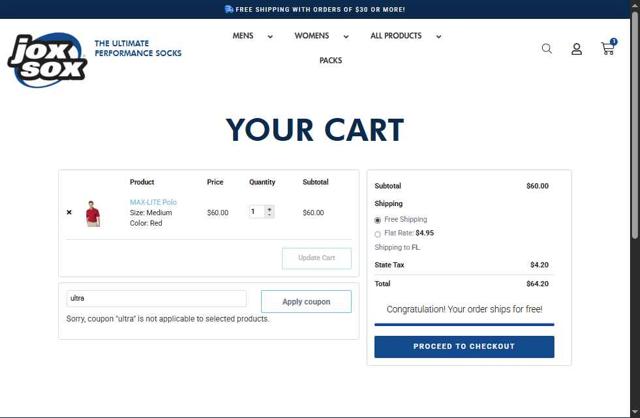Click the Total amount $64.20
640x418 pixels.
[537, 284]
